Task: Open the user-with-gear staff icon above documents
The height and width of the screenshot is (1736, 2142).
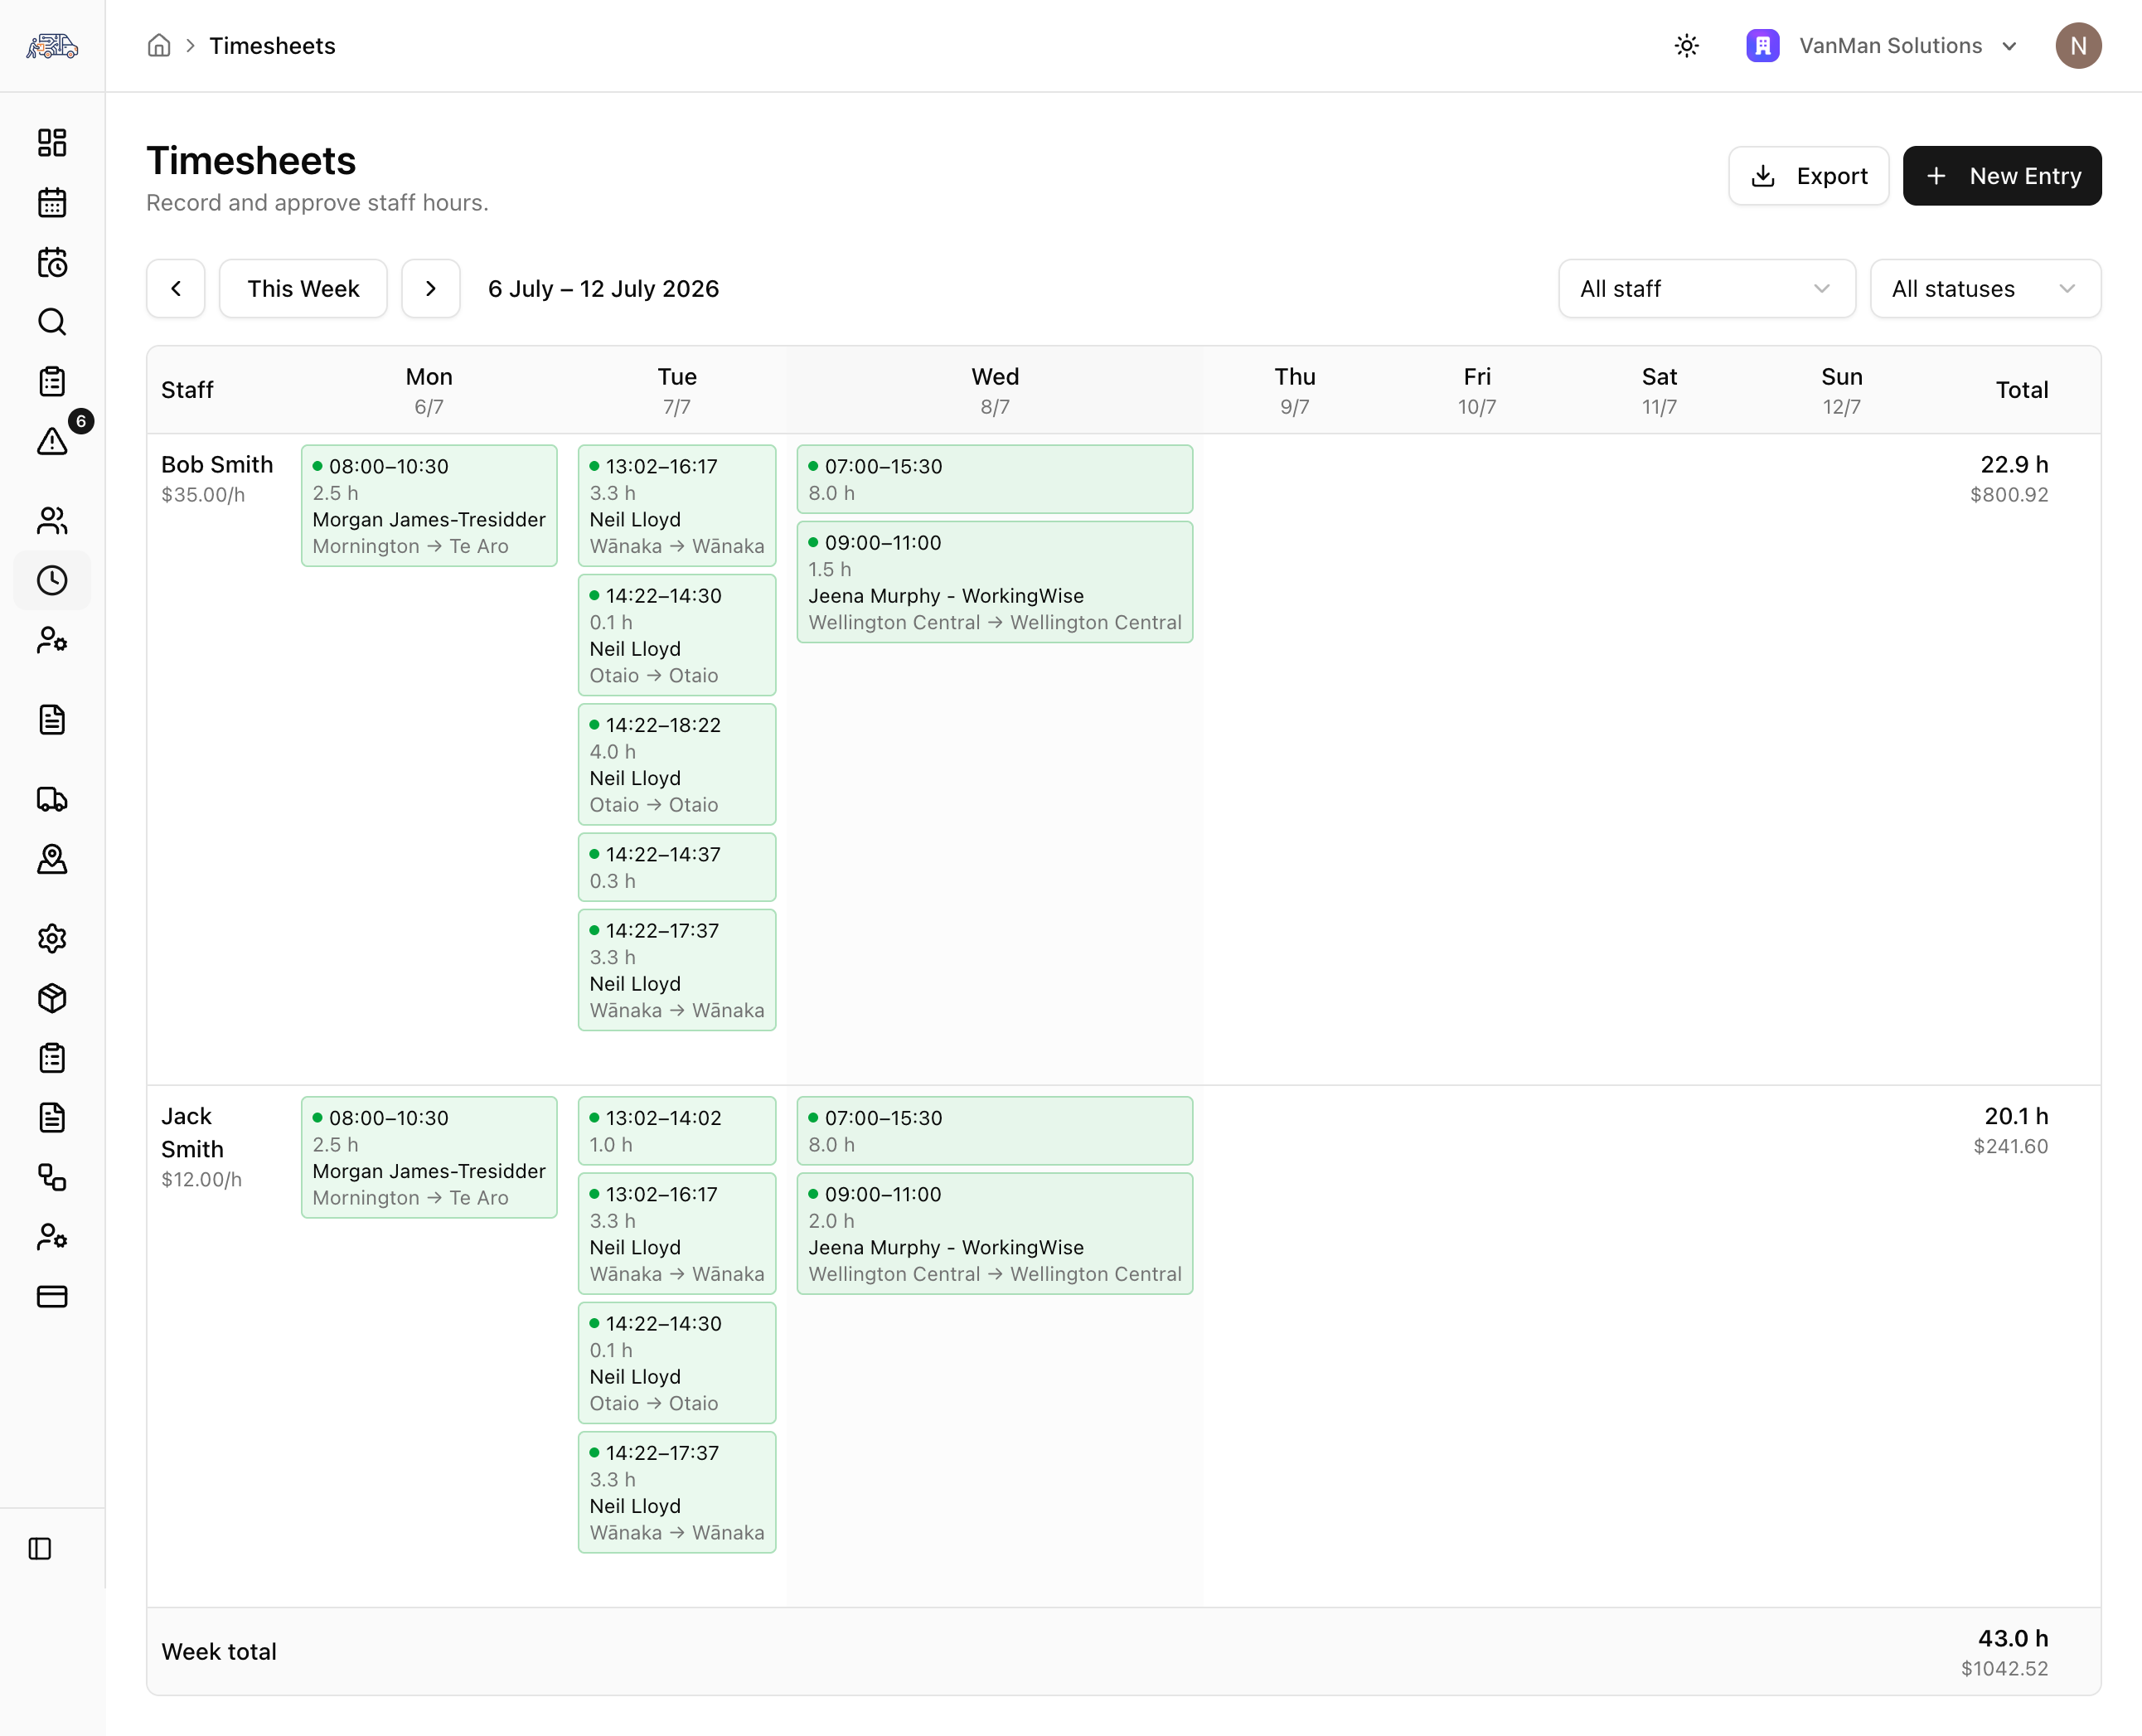Action: 52,640
